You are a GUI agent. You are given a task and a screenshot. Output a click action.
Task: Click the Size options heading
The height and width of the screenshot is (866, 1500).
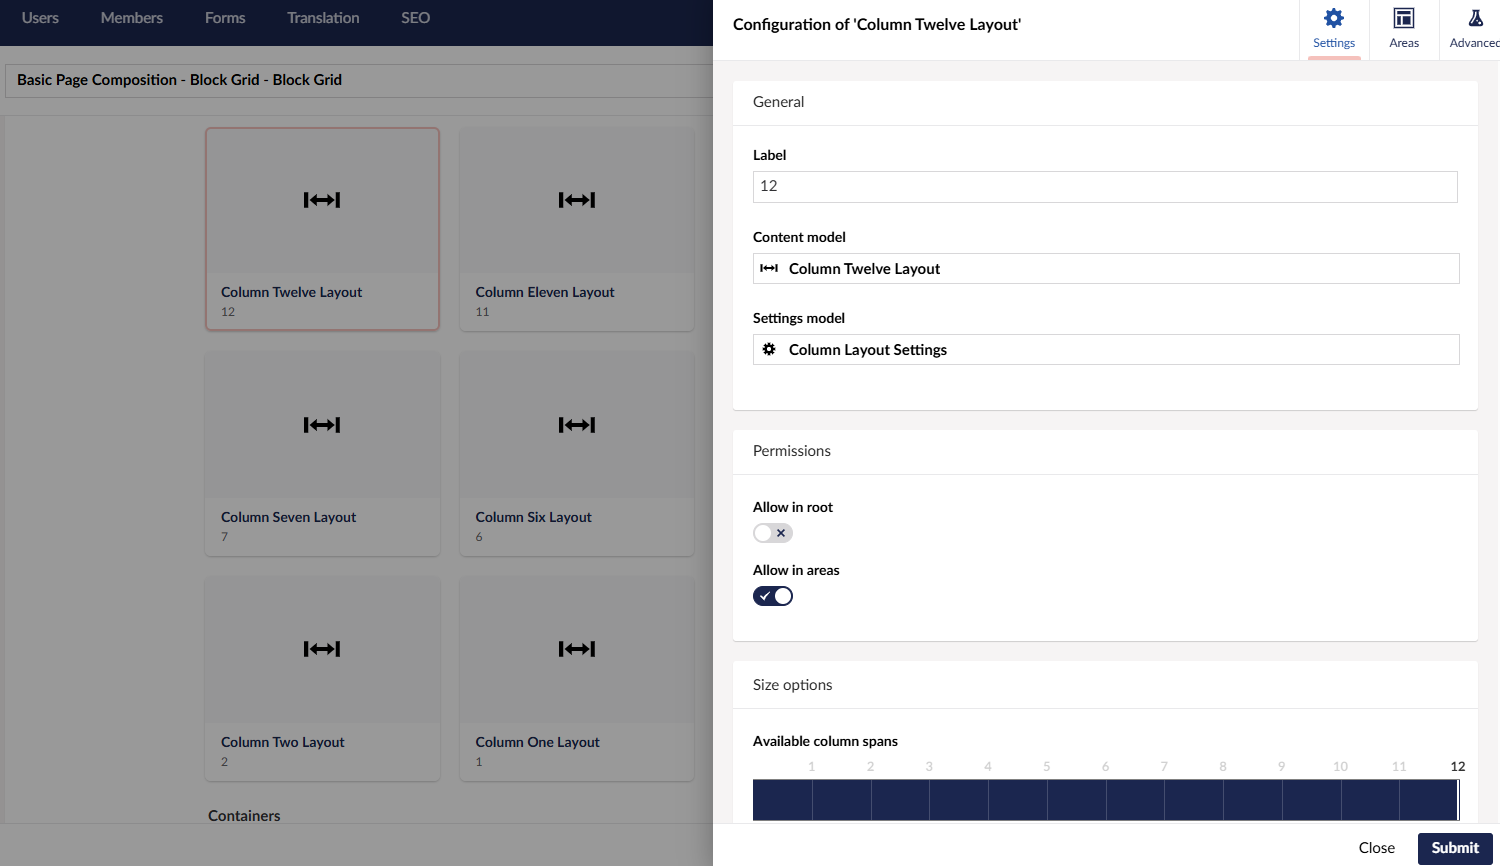[792, 685]
